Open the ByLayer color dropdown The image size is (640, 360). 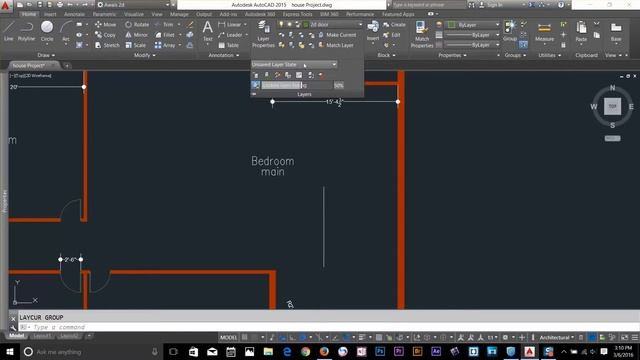click(x=473, y=25)
